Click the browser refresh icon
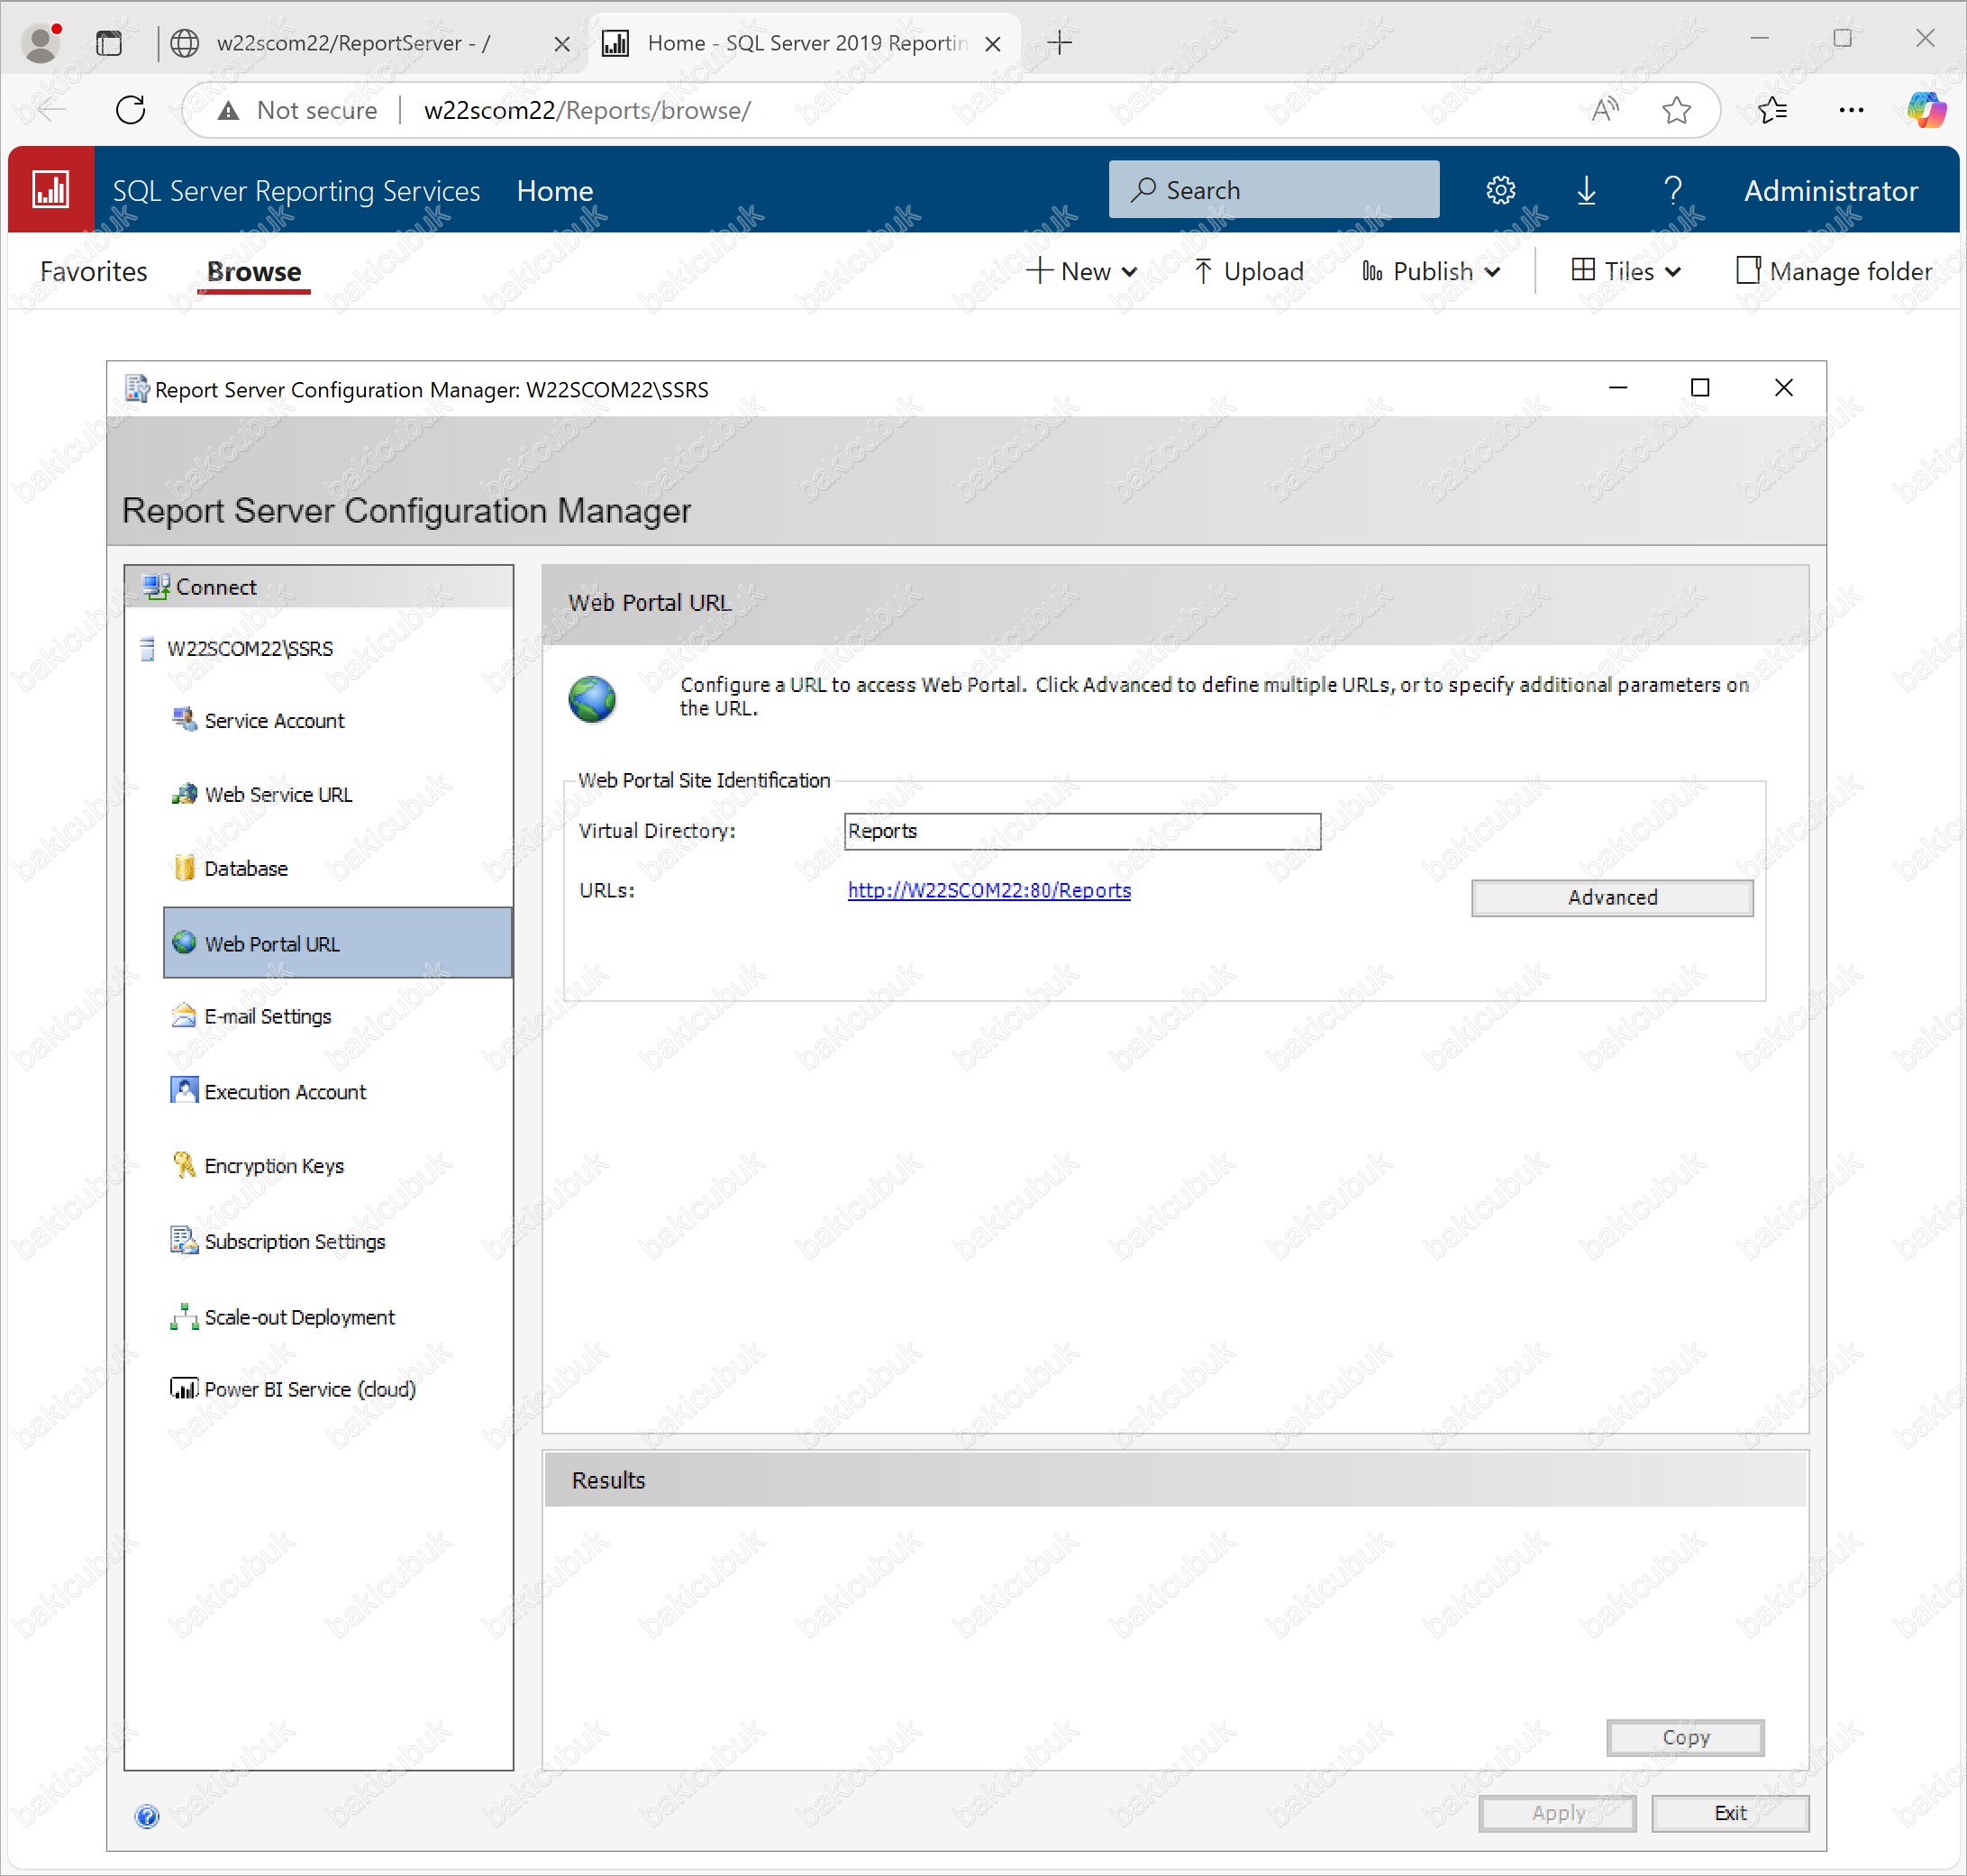The width and height of the screenshot is (1967, 1876). click(x=131, y=110)
